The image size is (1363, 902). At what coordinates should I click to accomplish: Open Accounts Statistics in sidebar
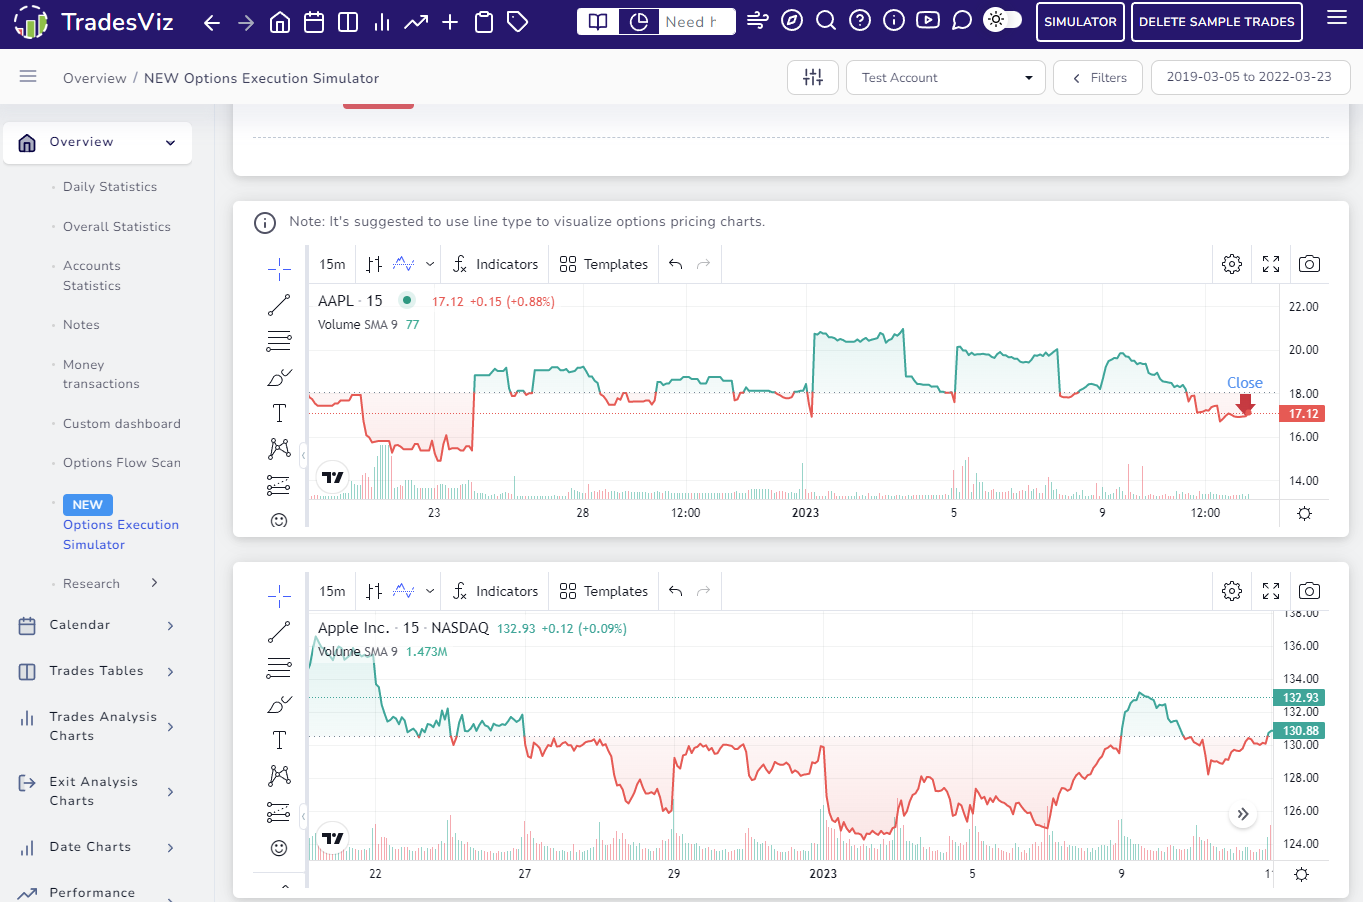tap(92, 276)
